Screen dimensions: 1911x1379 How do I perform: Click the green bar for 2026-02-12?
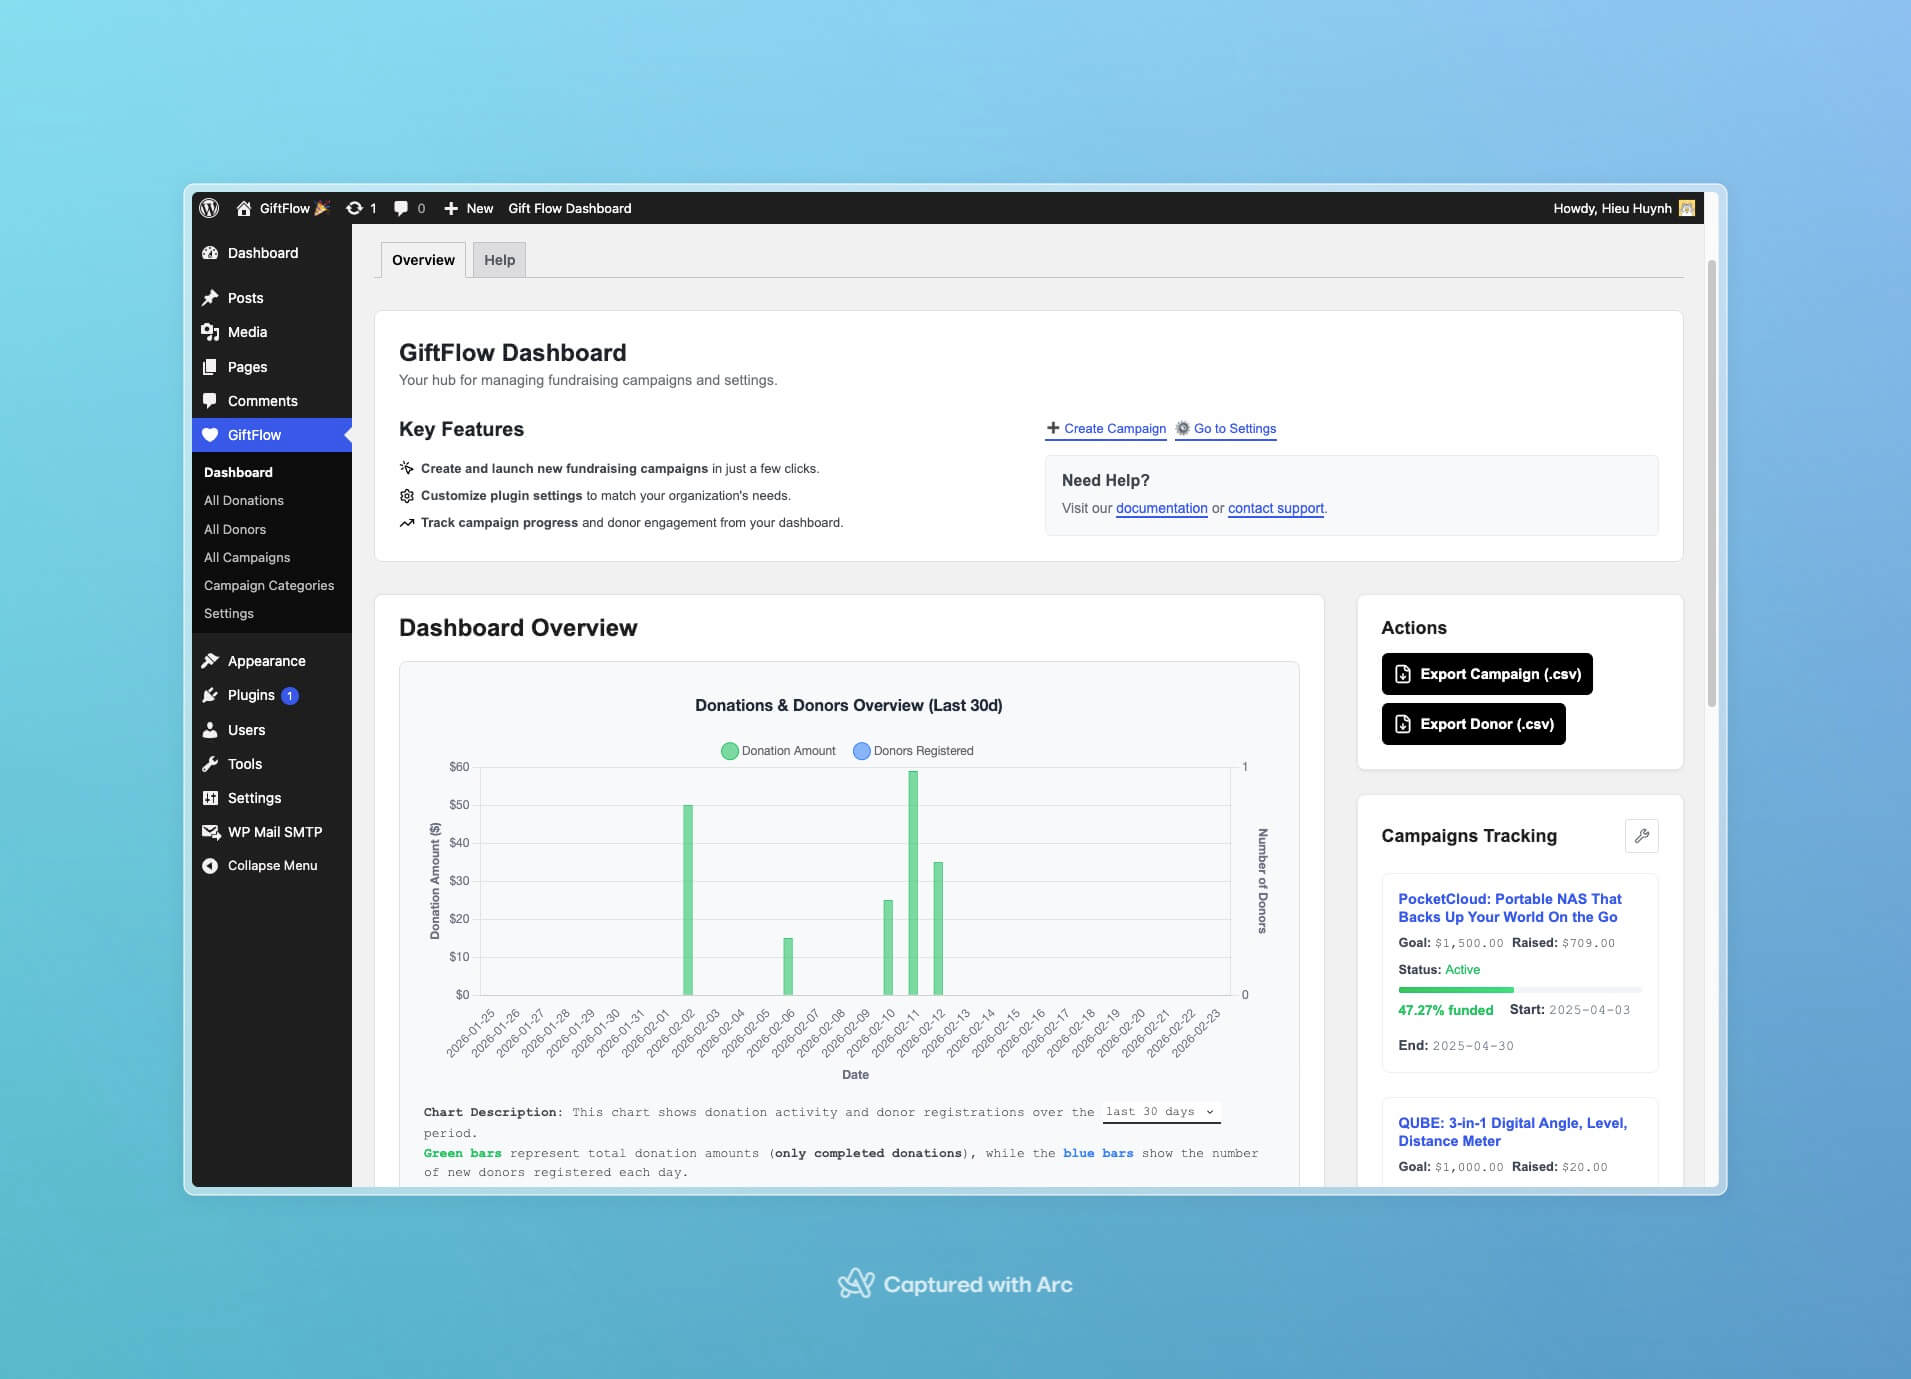938,928
